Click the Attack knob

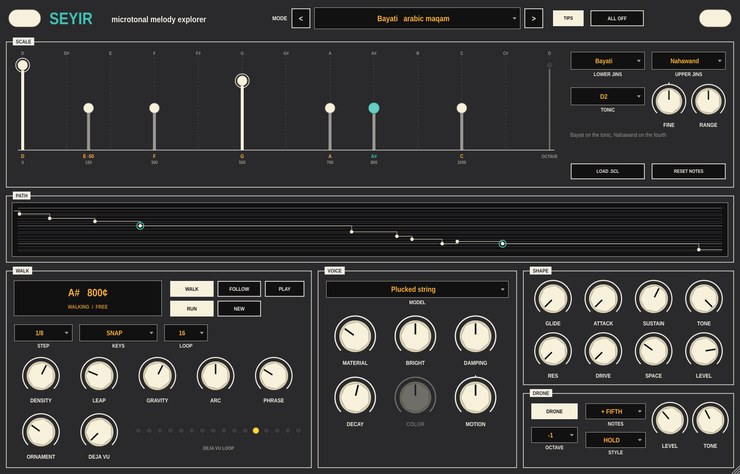point(603,299)
